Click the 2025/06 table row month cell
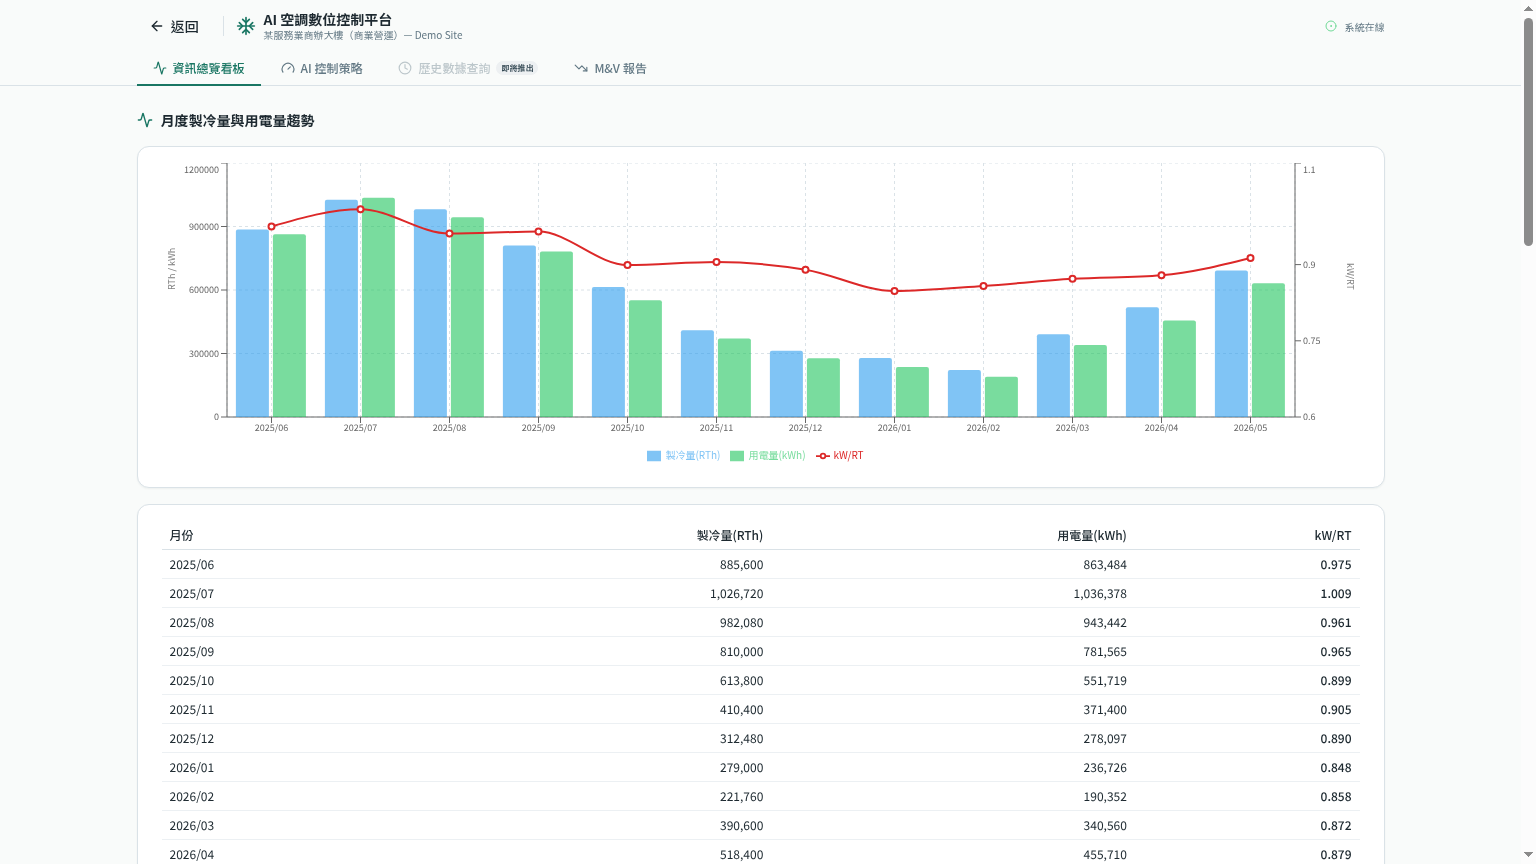This screenshot has width=1536, height=864. [192, 565]
